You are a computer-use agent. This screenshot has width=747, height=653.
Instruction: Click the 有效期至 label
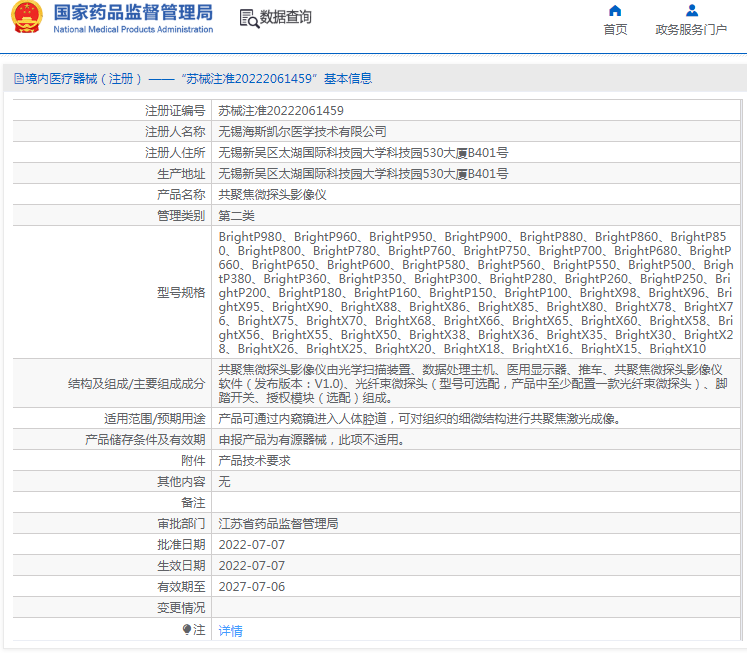point(181,586)
